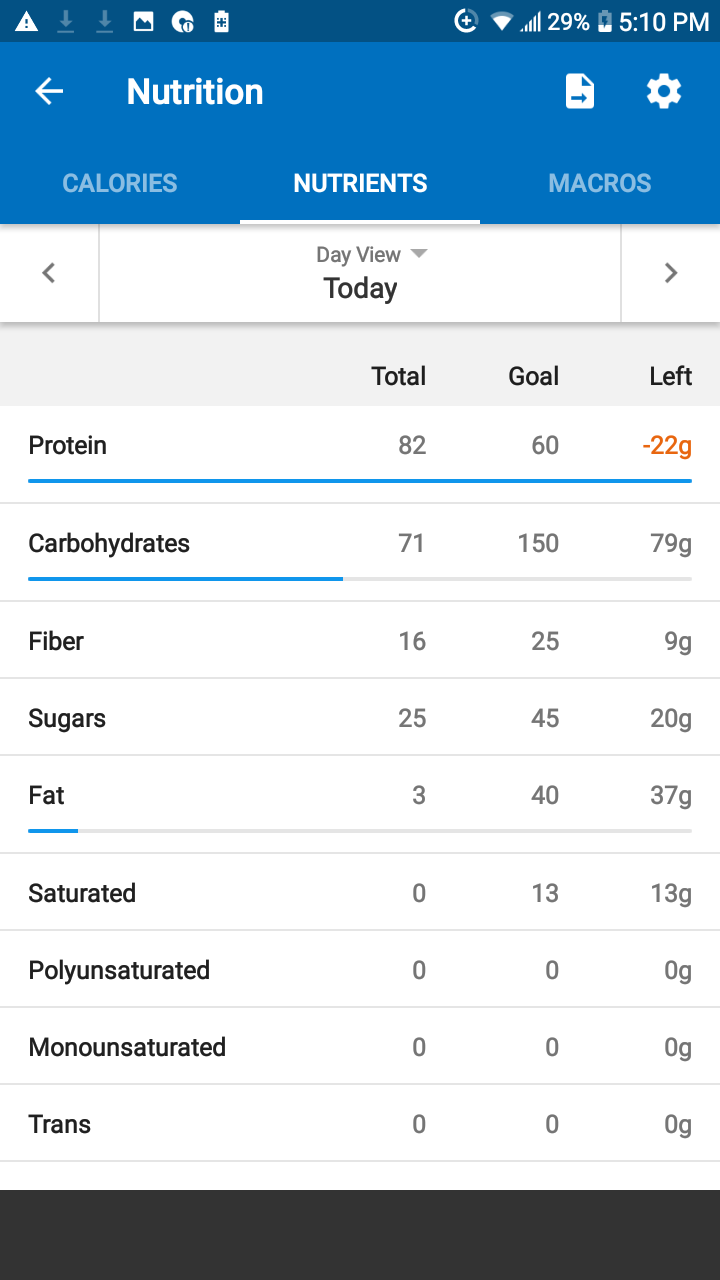
Task: Select the Sugars row
Action: tap(360, 718)
